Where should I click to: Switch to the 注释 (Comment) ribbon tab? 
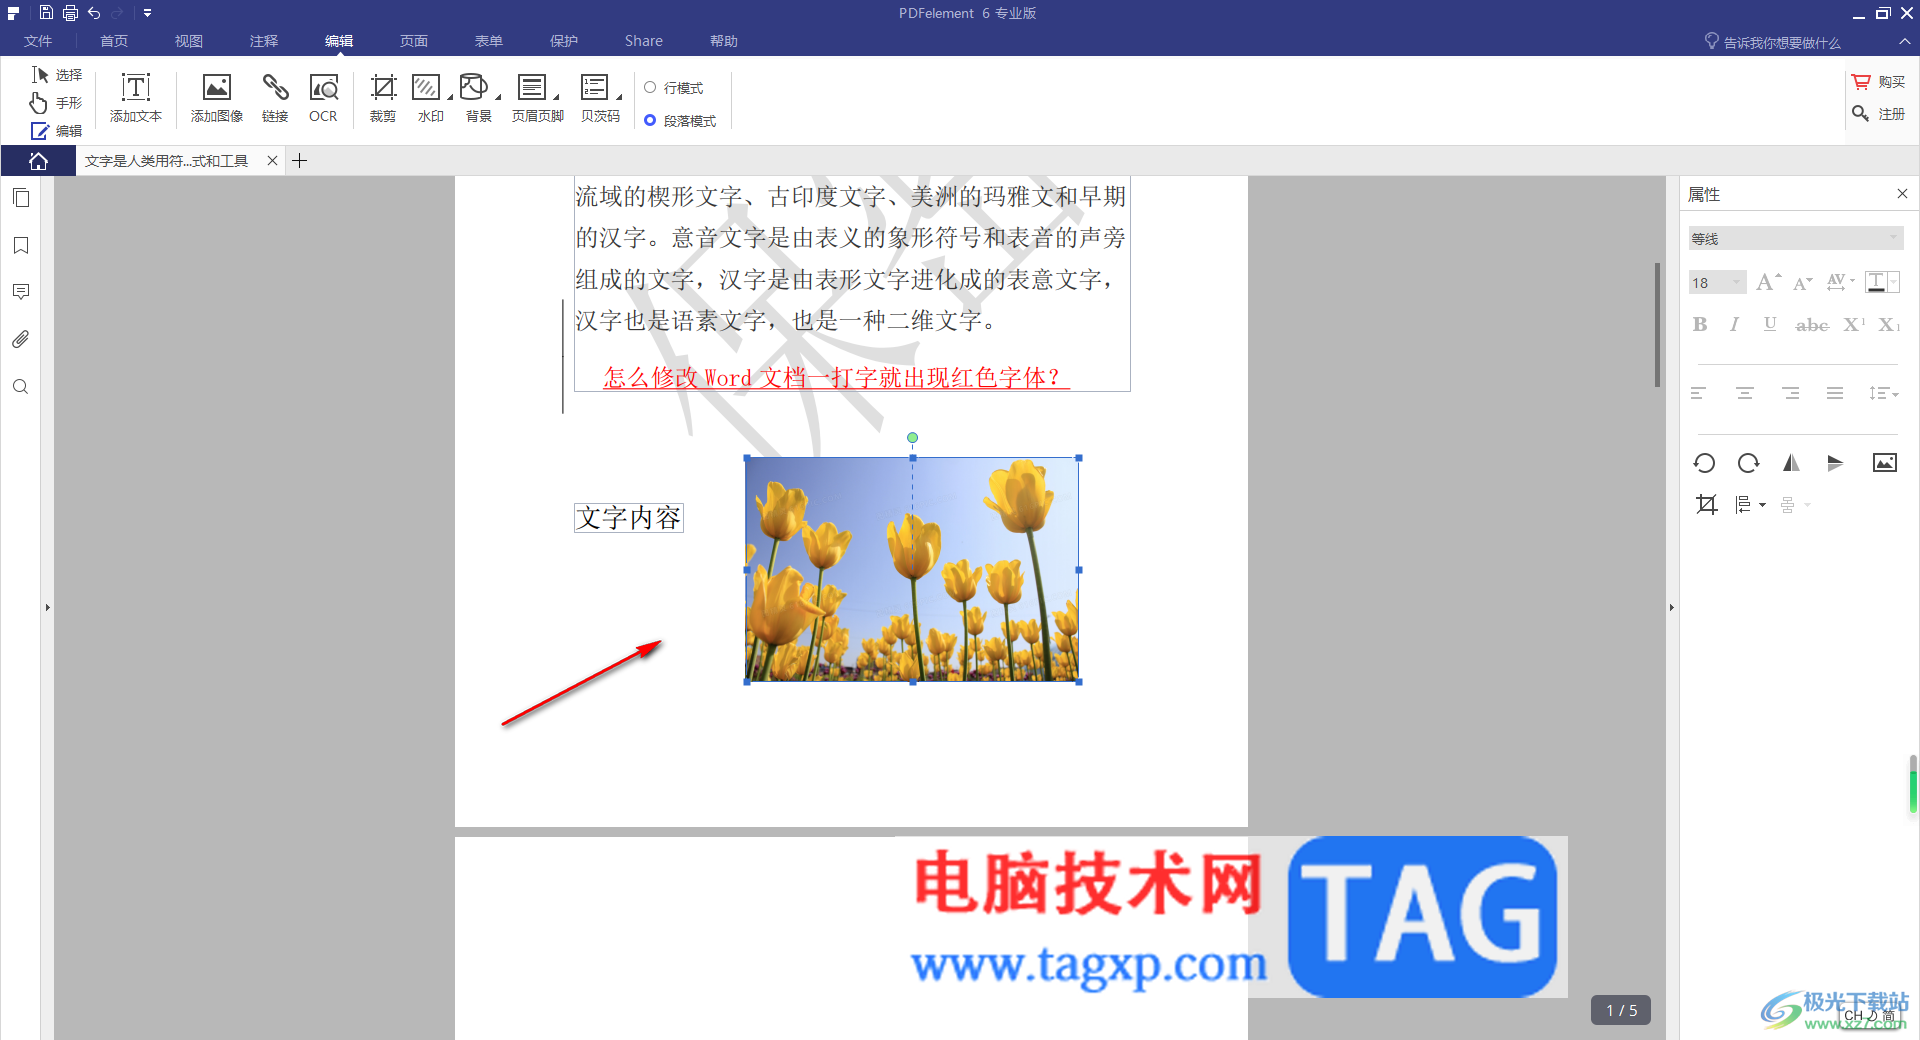pos(264,41)
